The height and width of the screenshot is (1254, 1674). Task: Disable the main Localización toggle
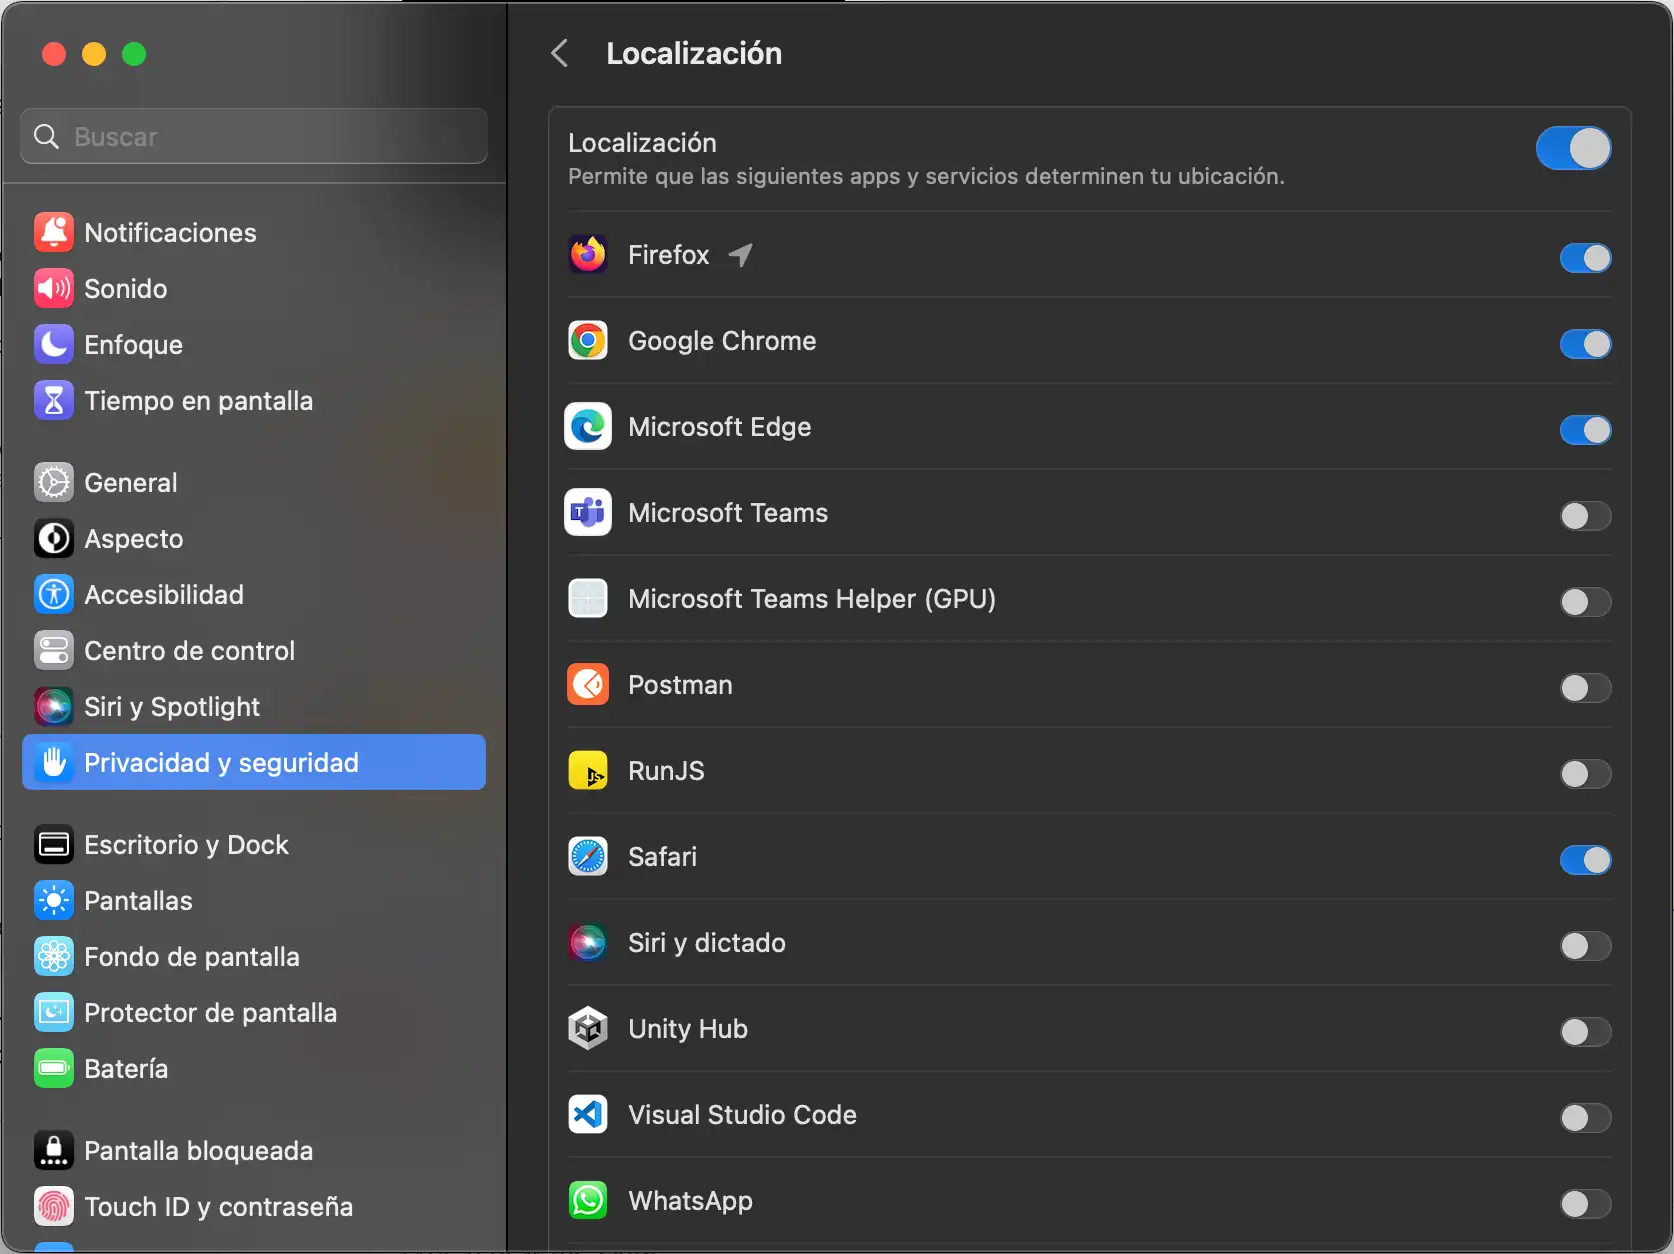point(1573,149)
